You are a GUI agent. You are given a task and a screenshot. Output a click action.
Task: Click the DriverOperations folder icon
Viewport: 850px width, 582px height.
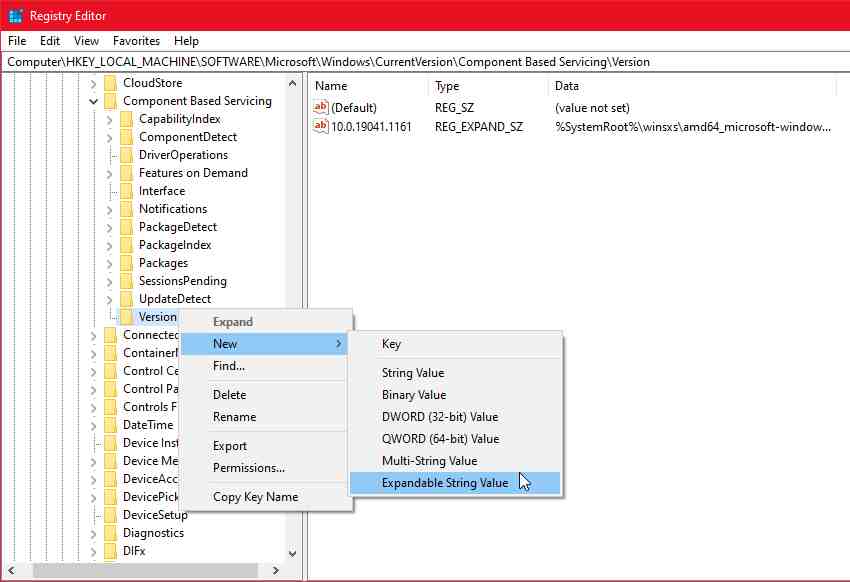click(126, 155)
